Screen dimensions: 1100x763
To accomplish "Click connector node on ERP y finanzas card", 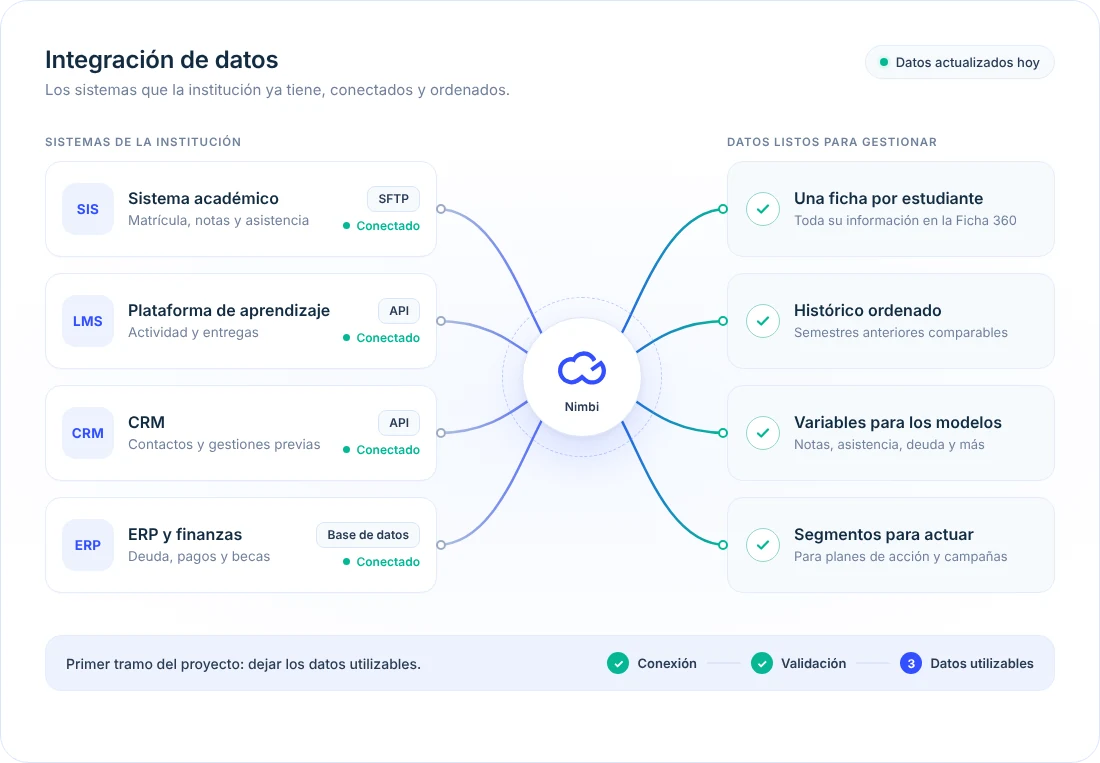I will tap(441, 545).
